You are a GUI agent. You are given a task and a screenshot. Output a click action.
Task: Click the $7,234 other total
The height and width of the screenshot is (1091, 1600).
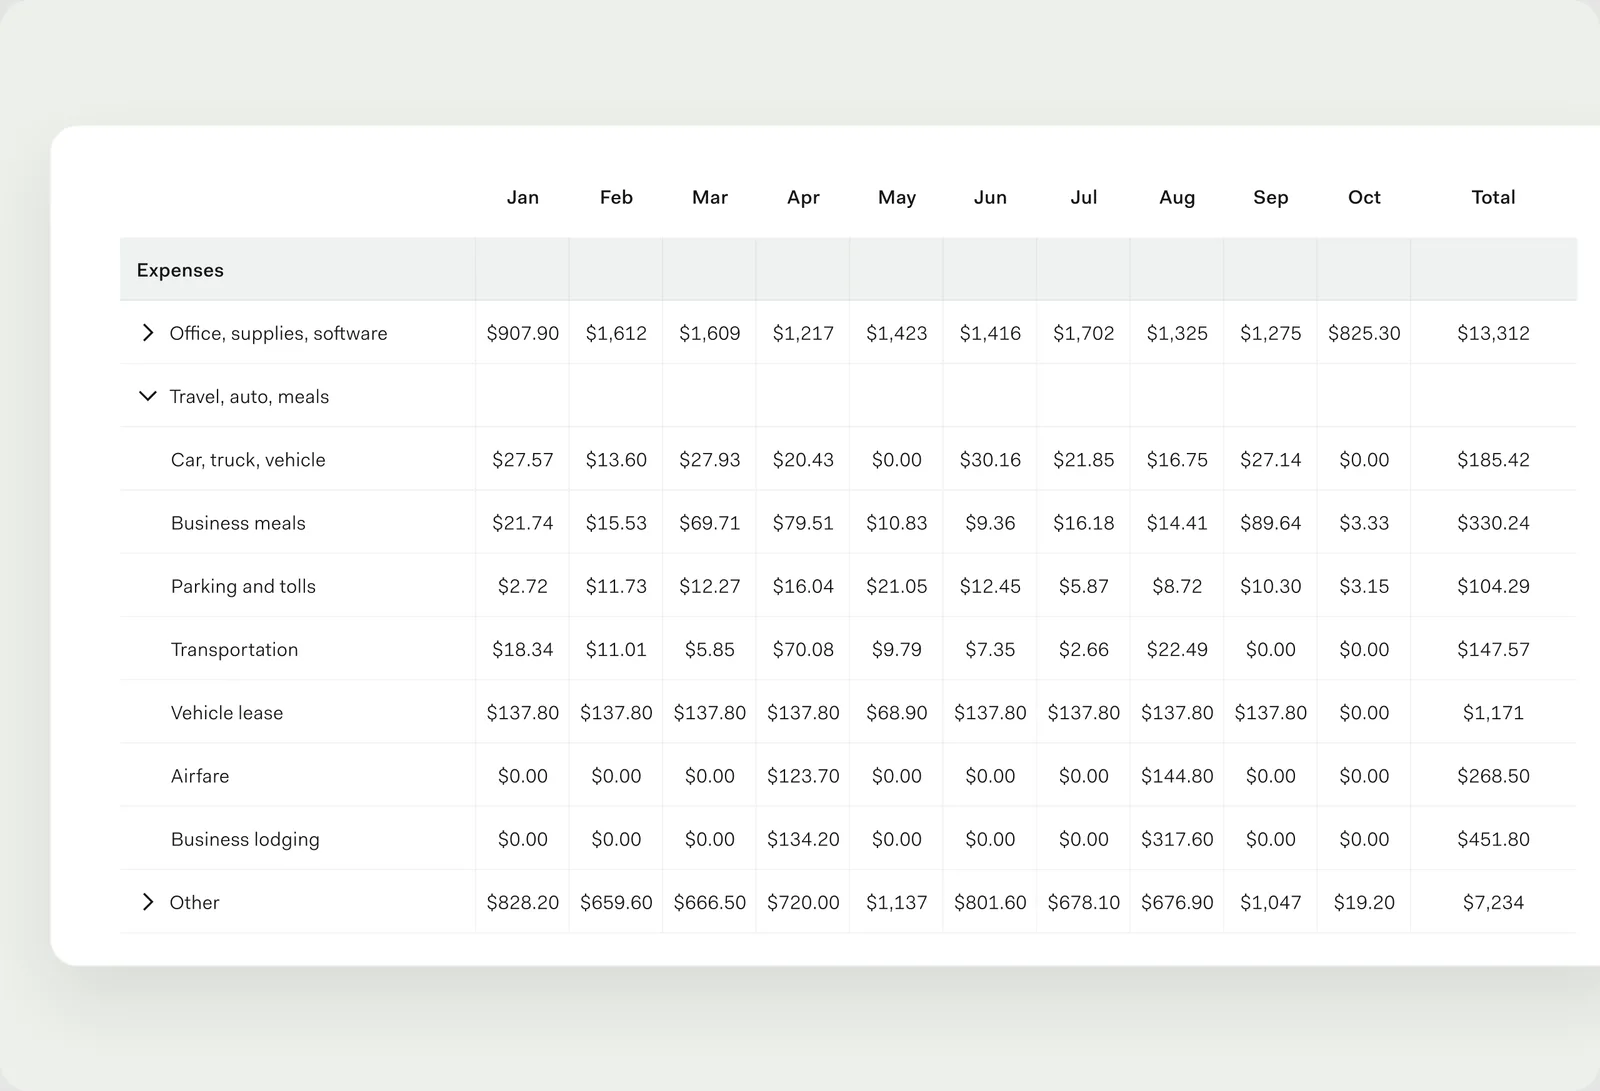pyautogui.click(x=1493, y=902)
